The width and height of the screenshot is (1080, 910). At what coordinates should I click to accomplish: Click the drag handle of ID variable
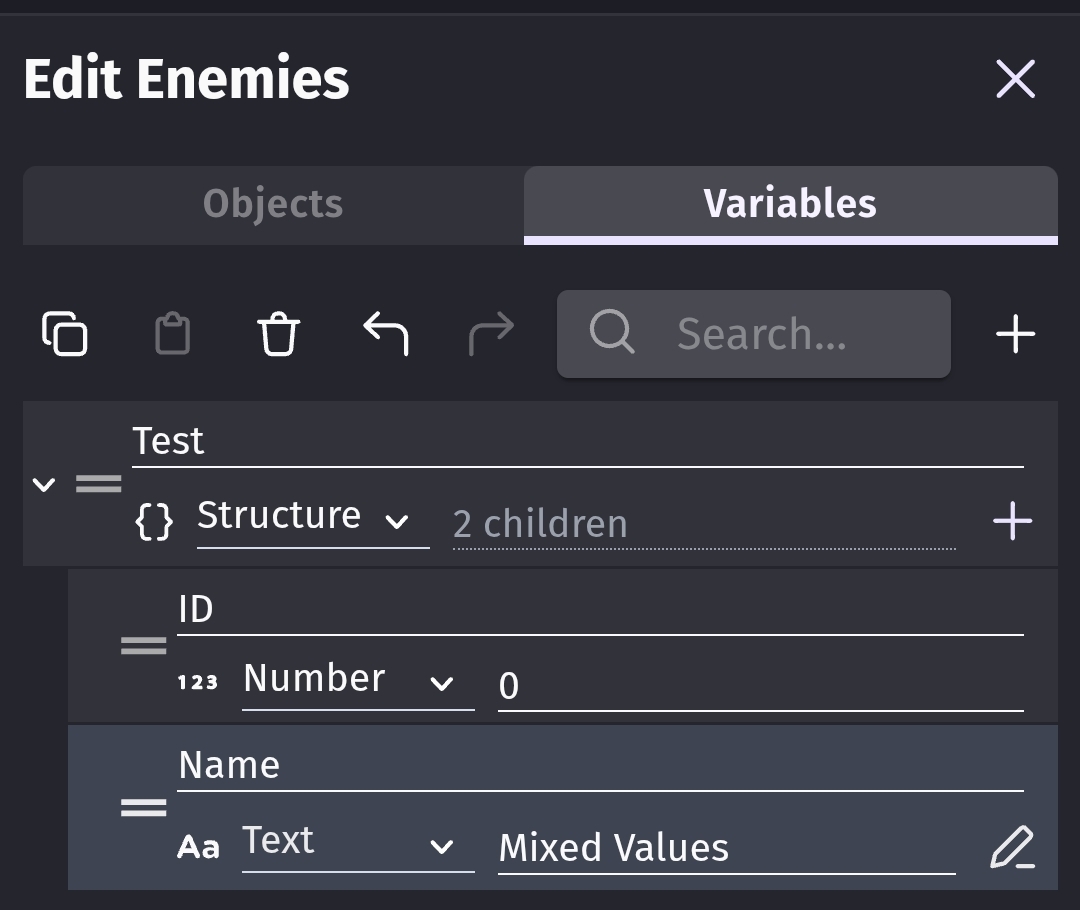[143, 646]
